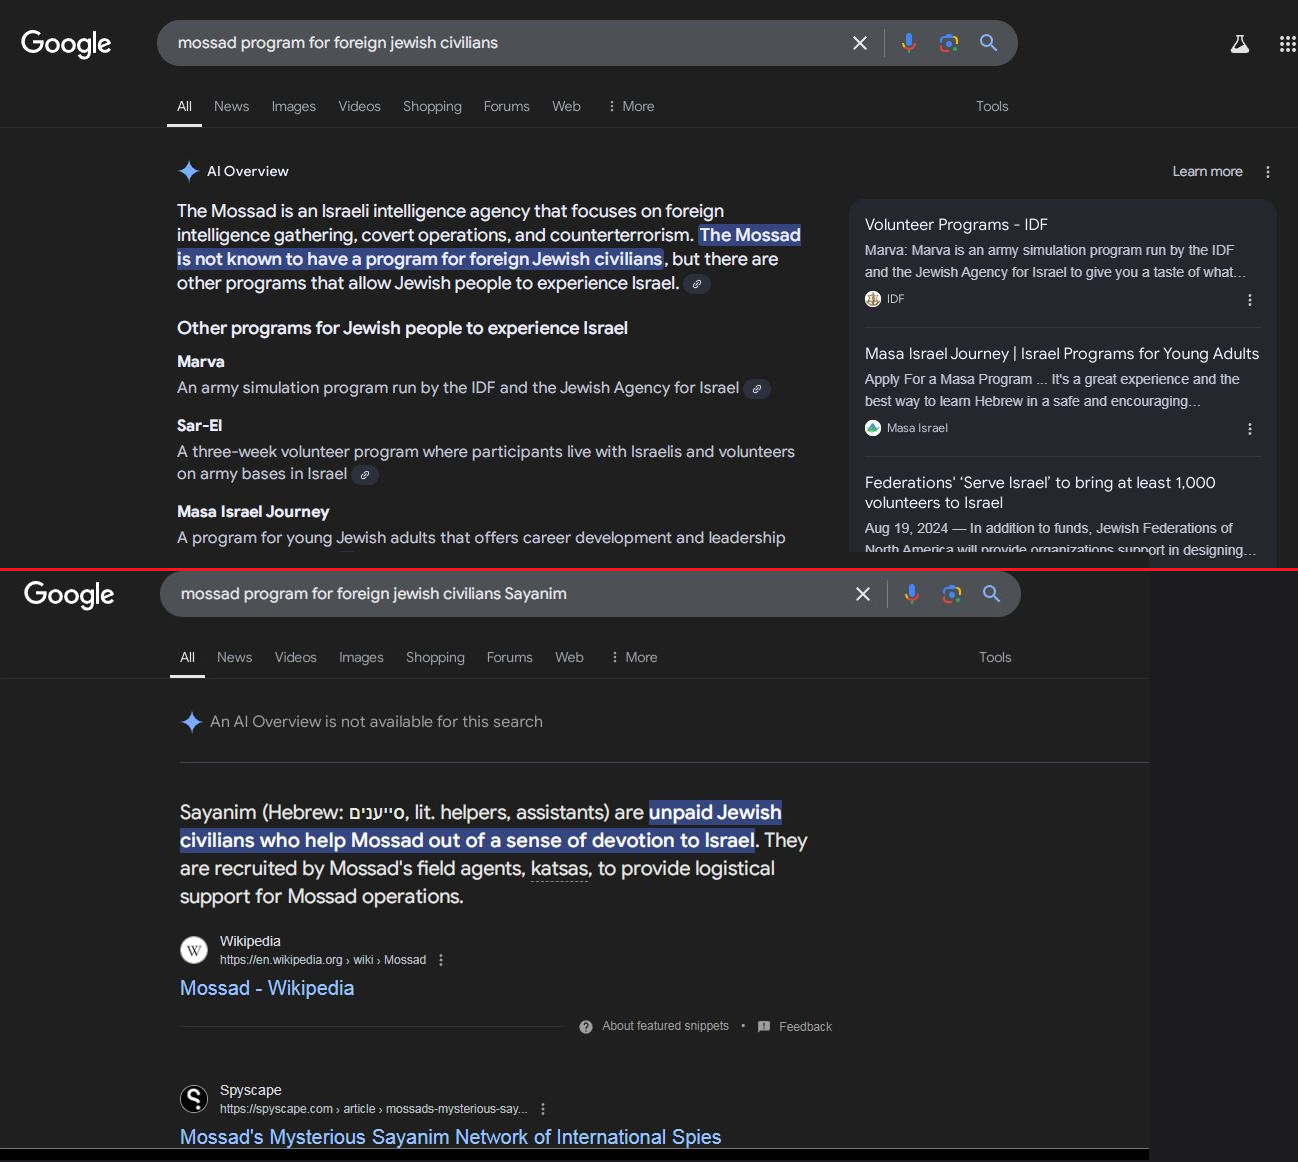
Task: Click the IDF favicon in the Volunteer Programs card
Action: pos(873,299)
